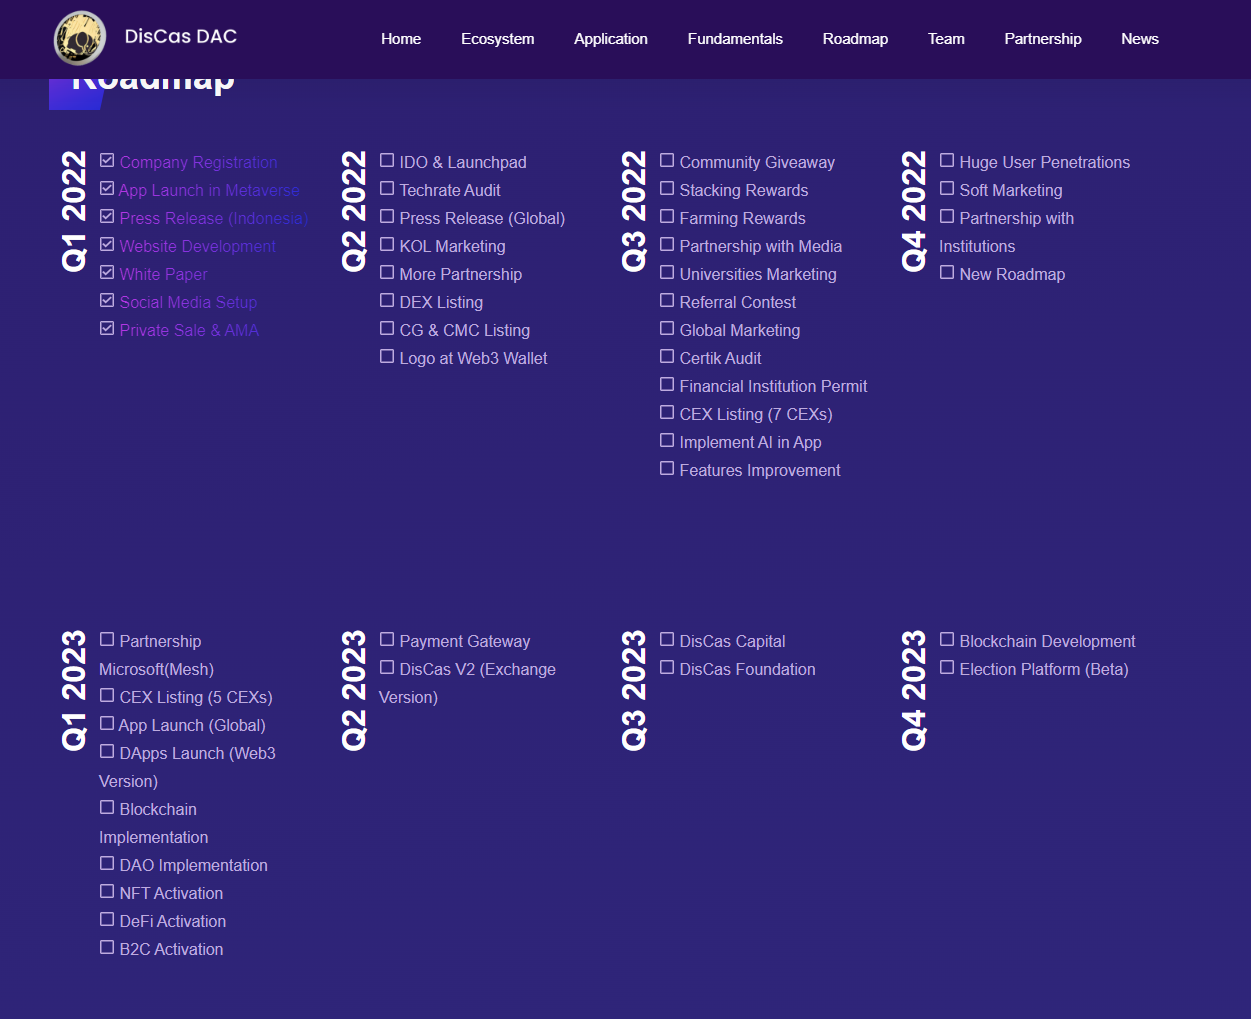
Task: Check the Payment Gateway box
Action: point(387,639)
